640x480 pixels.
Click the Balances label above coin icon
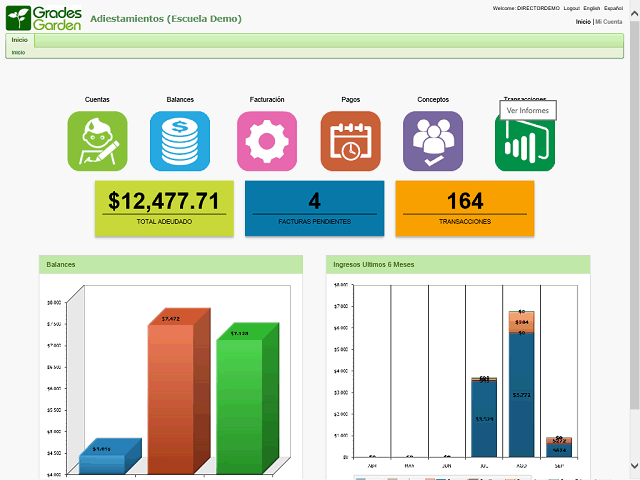[180, 100]
